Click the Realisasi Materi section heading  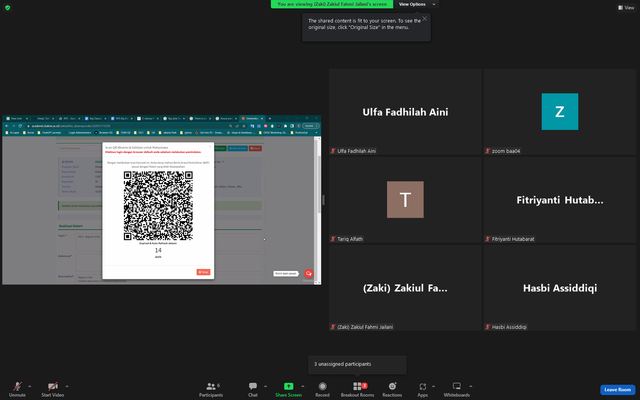click(x=71, y=226)
